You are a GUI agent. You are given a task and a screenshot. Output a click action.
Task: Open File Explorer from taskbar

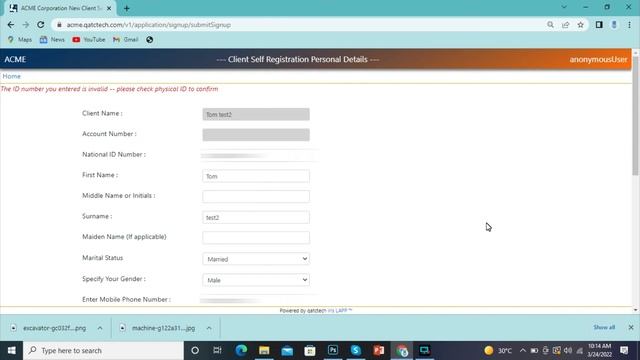[x=264, y=351]
